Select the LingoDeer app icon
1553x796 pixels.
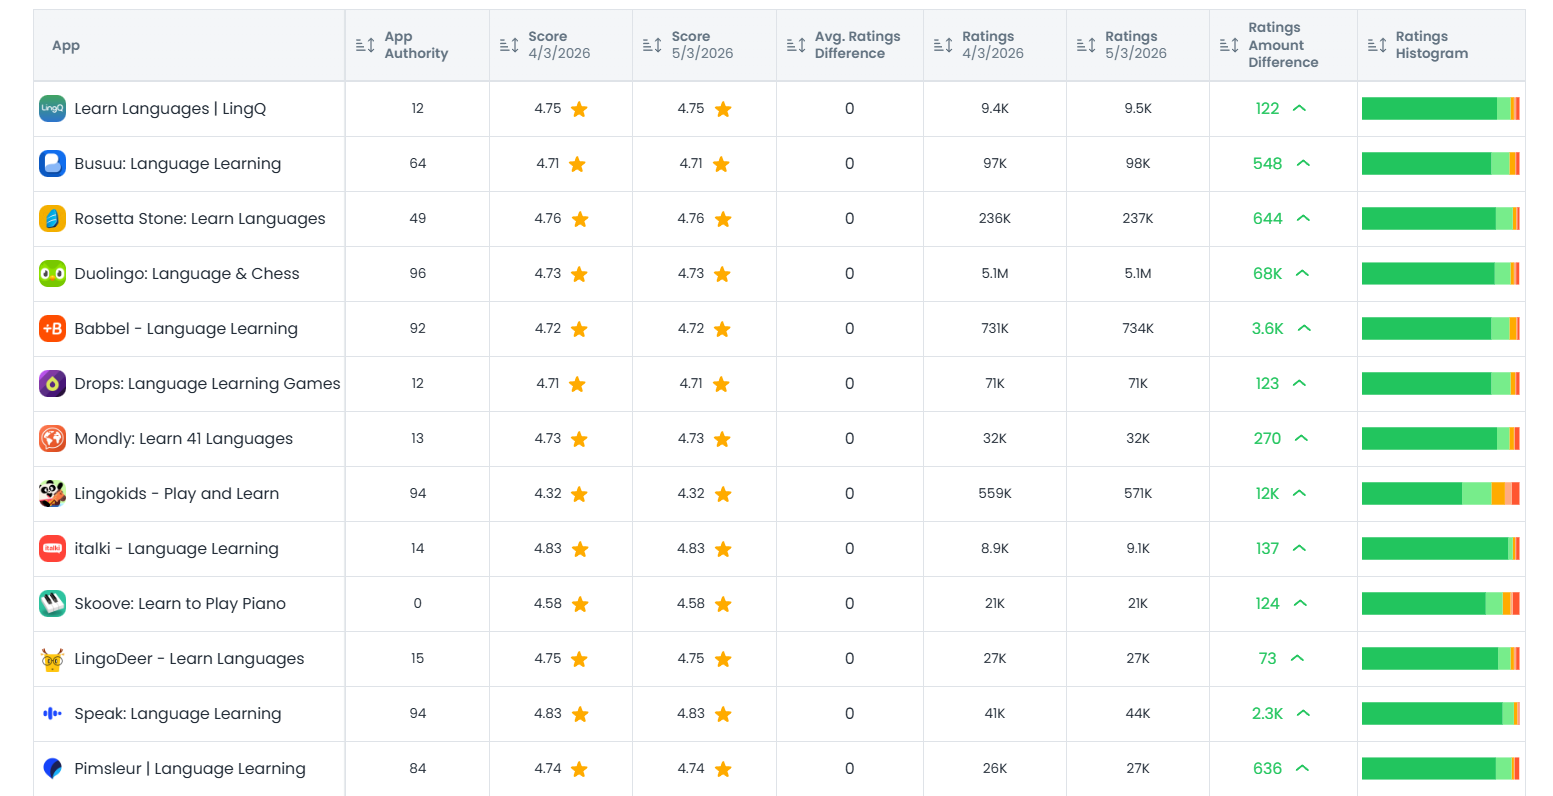click(52, 659)
